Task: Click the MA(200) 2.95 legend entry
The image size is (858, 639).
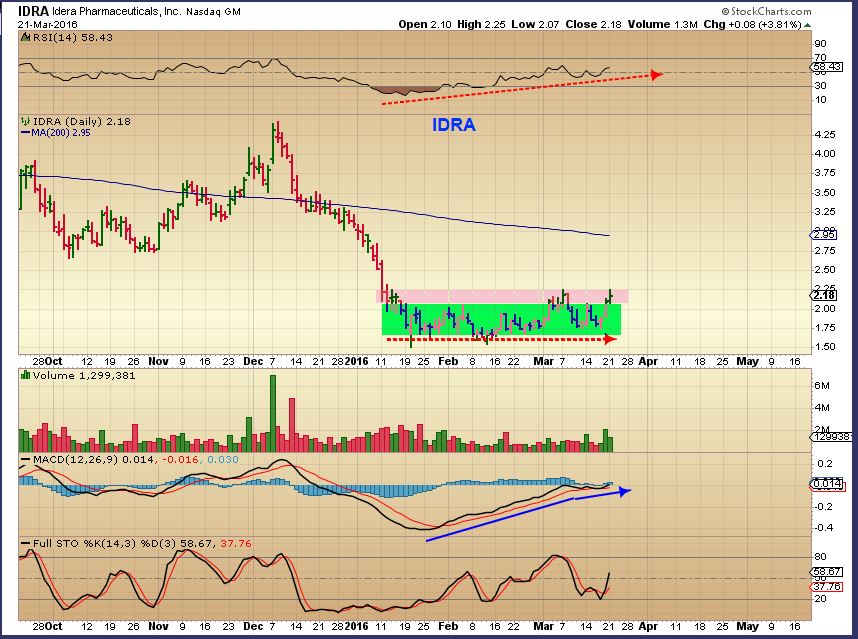Action: (56, 133)
